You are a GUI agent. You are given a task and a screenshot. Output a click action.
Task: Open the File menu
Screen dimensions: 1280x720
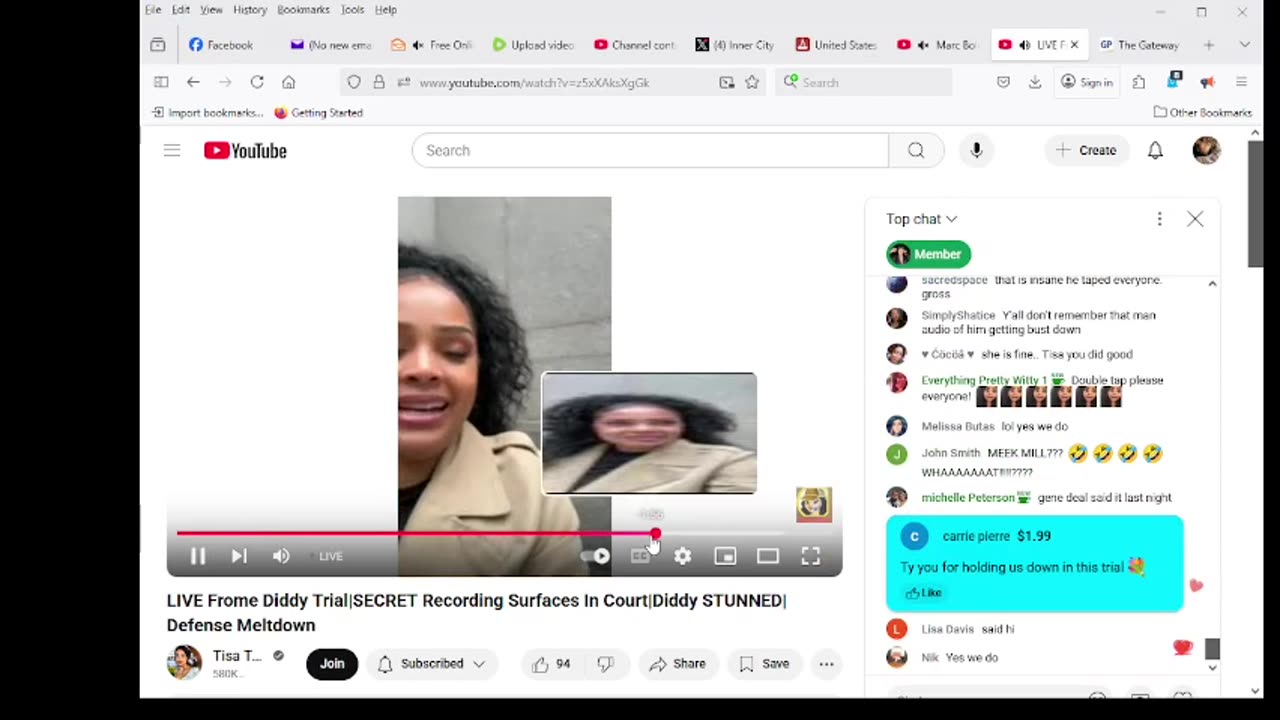pos(153,10)
